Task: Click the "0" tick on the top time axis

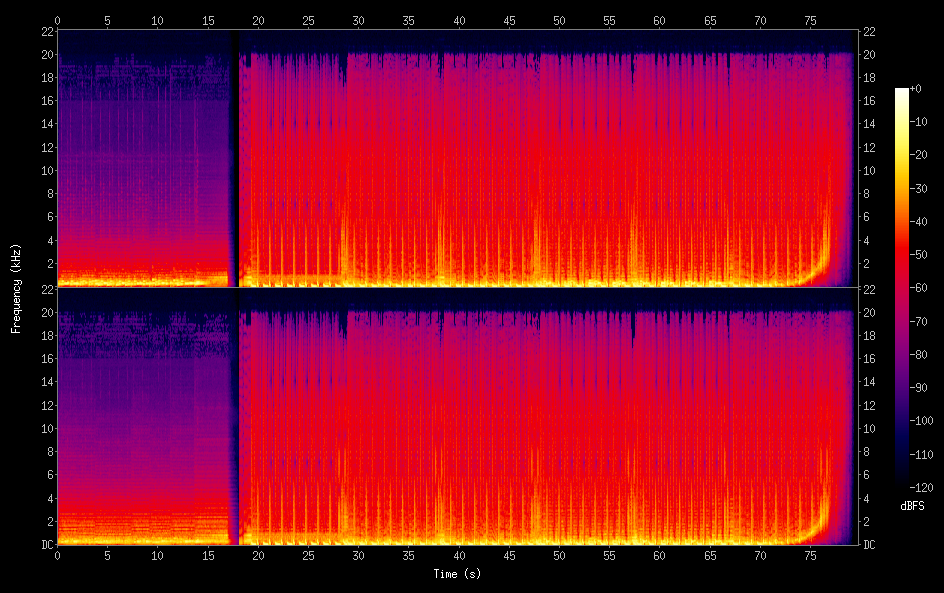Action: coord(57,20)
